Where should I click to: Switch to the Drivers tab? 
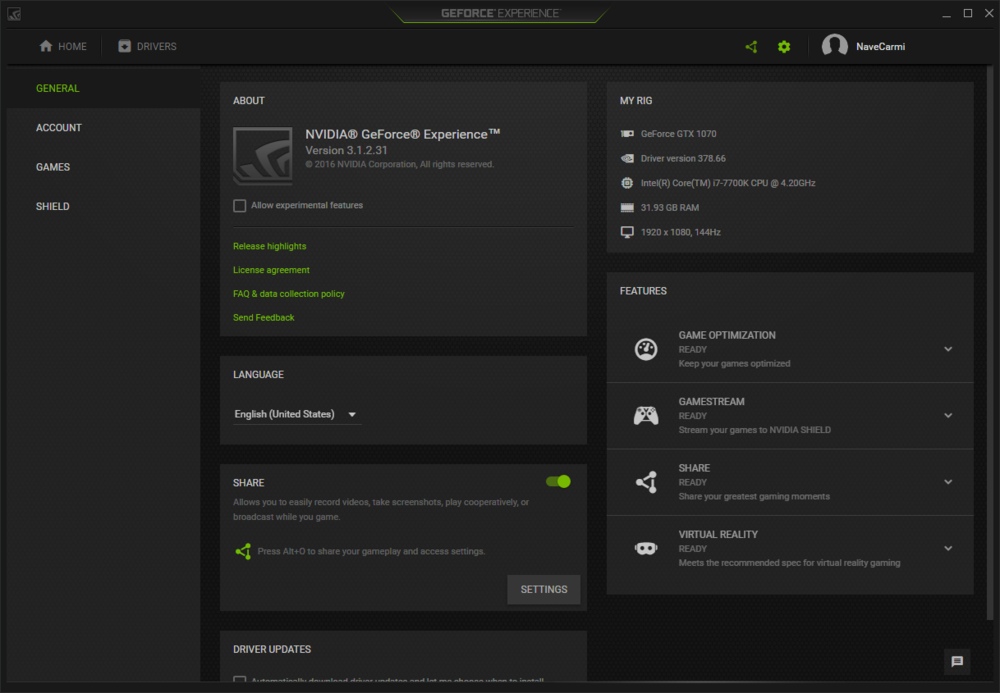pyautogui.click(x=147, y=47)
